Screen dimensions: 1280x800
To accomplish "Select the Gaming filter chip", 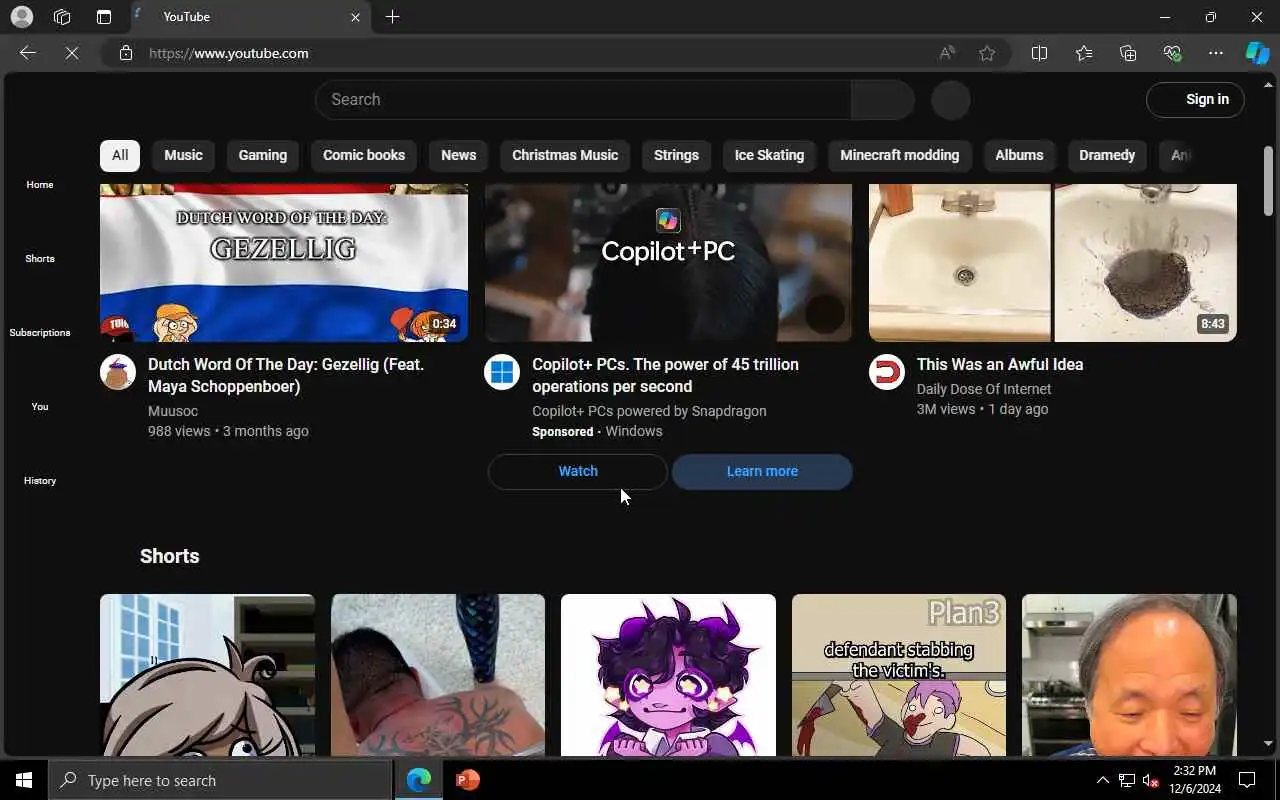I will (x=263, y=155).
